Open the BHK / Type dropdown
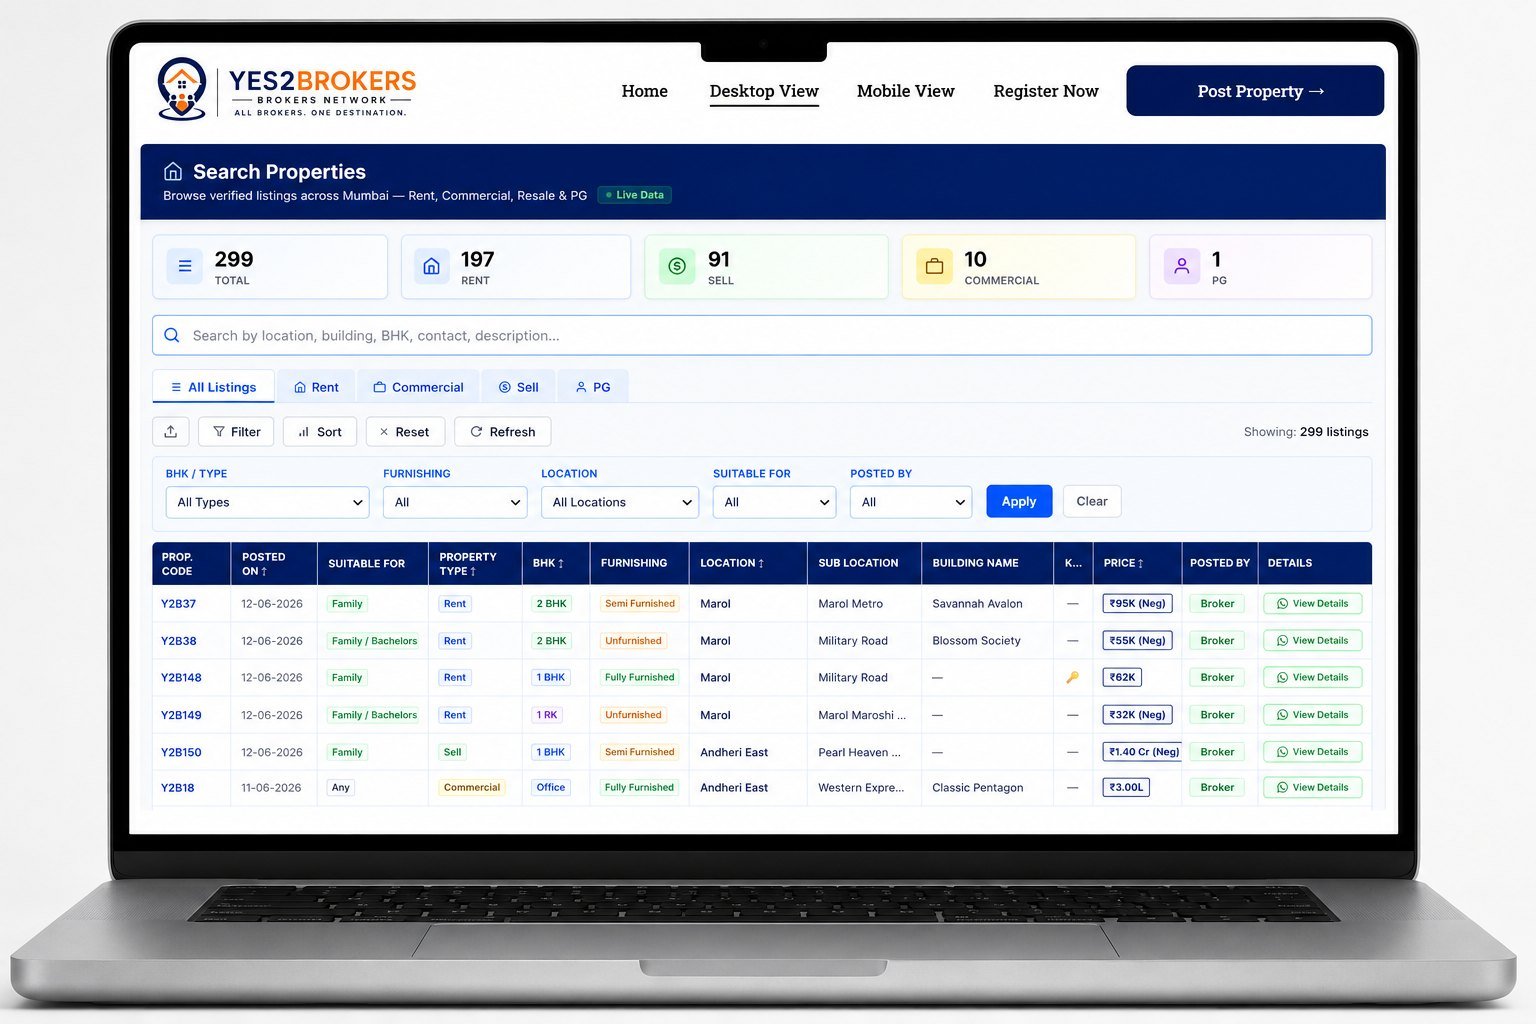This screenshot has height=1024, width=1536. point(267,502)
